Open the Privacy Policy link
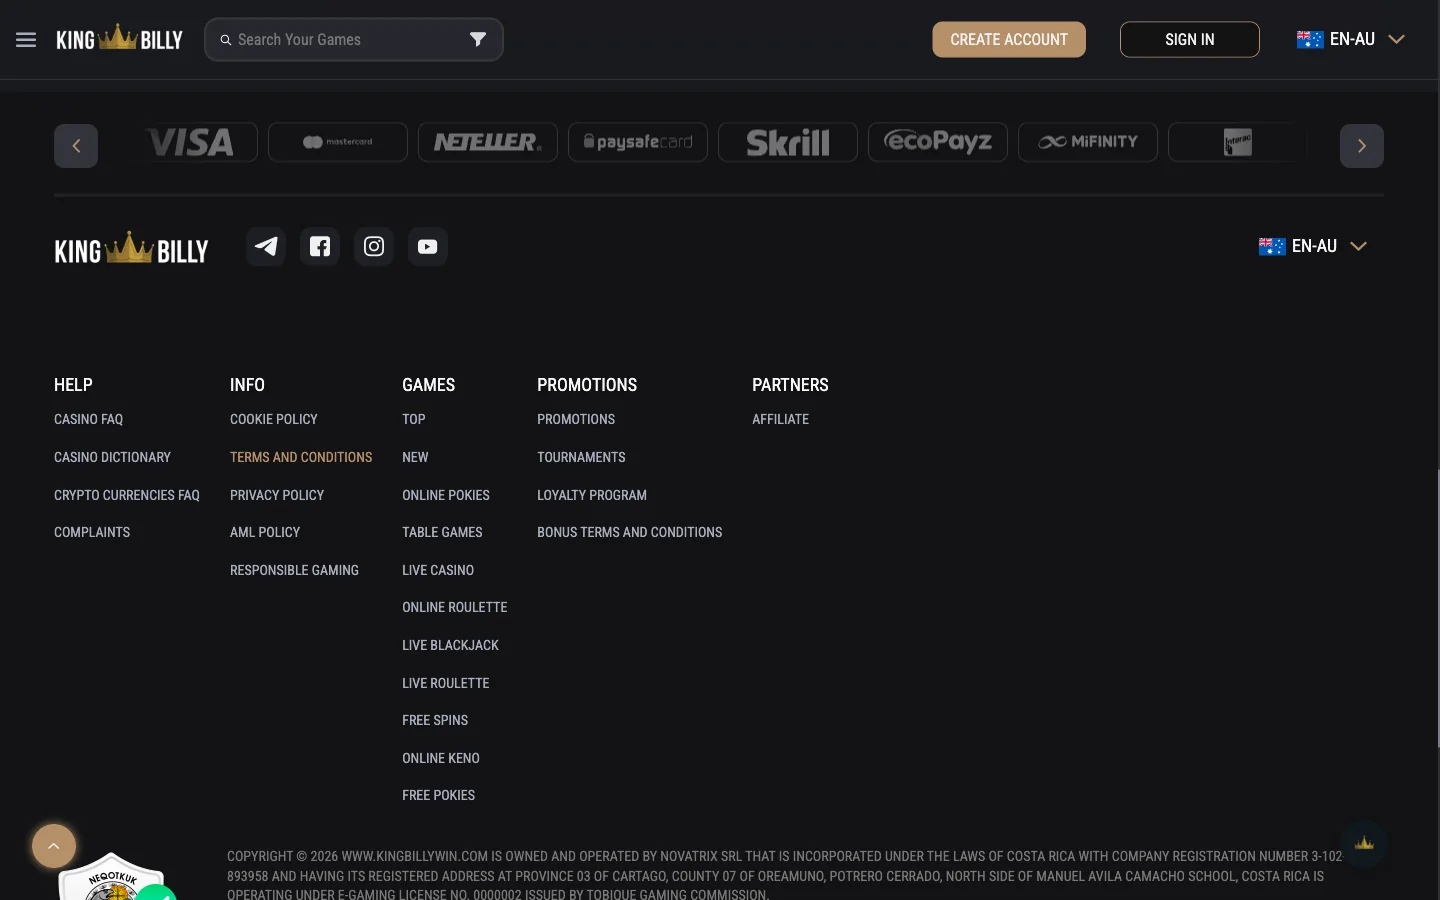This screenshot has height=900, width=1440. (277, 495)
